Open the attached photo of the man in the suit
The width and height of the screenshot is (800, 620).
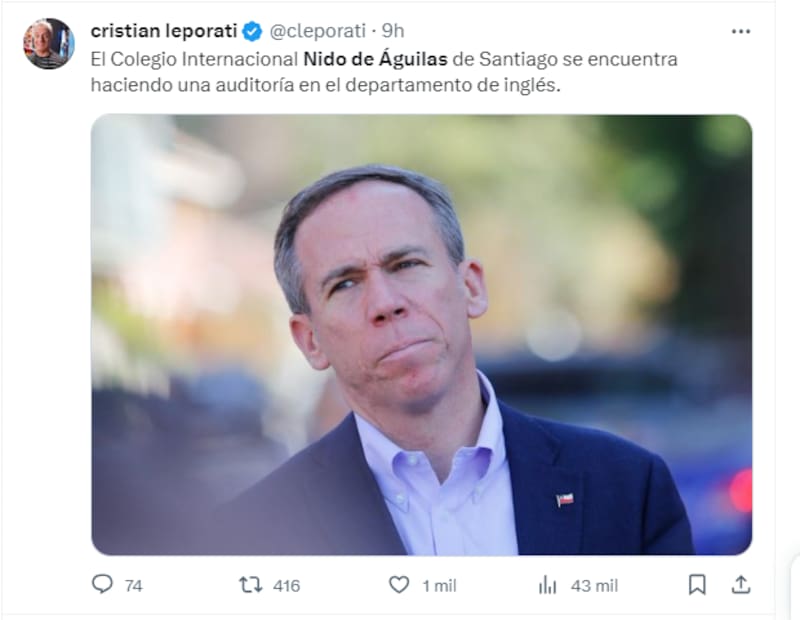click(x=421, y=335)
